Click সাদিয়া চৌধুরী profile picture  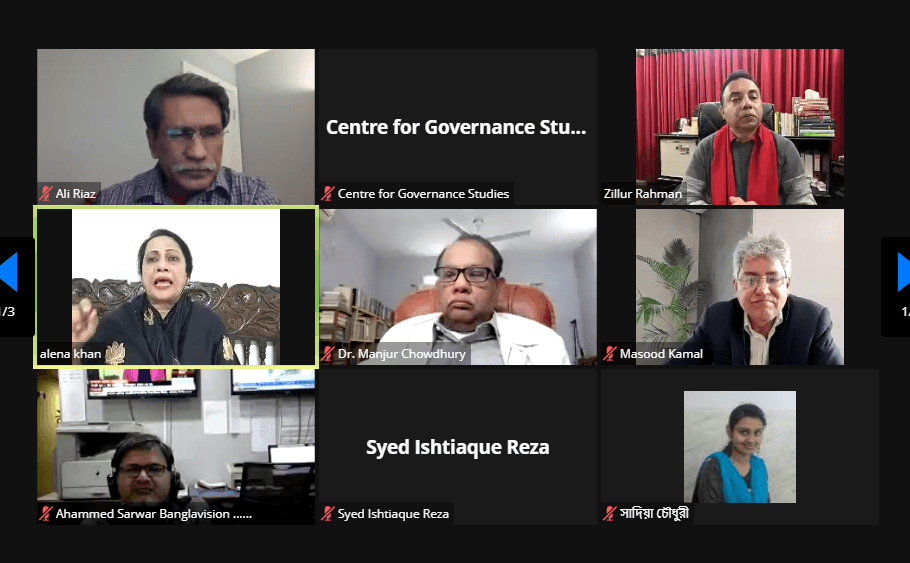click(x=740, y=446)
